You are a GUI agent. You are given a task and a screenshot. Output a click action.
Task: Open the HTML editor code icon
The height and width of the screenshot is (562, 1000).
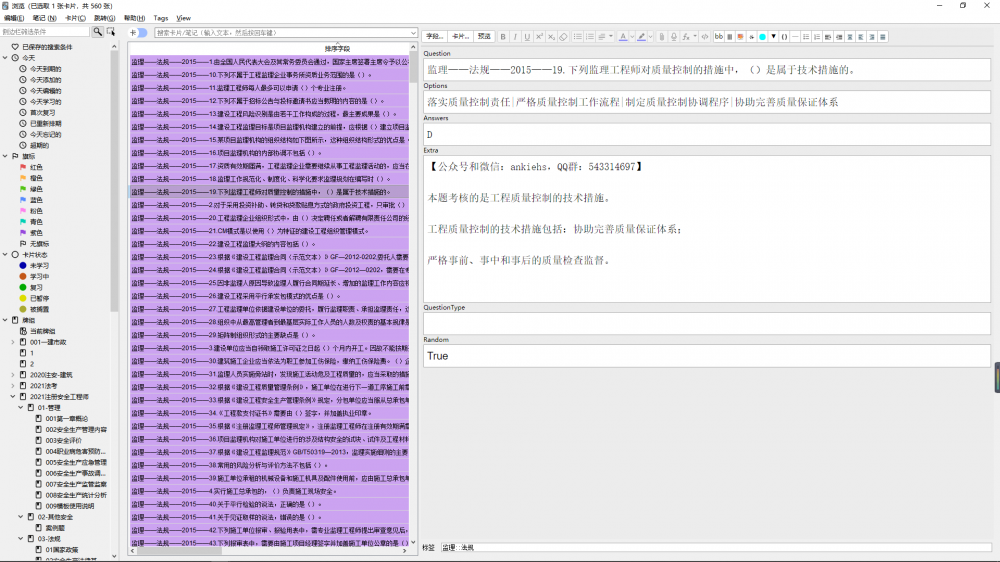pos(705,37)
